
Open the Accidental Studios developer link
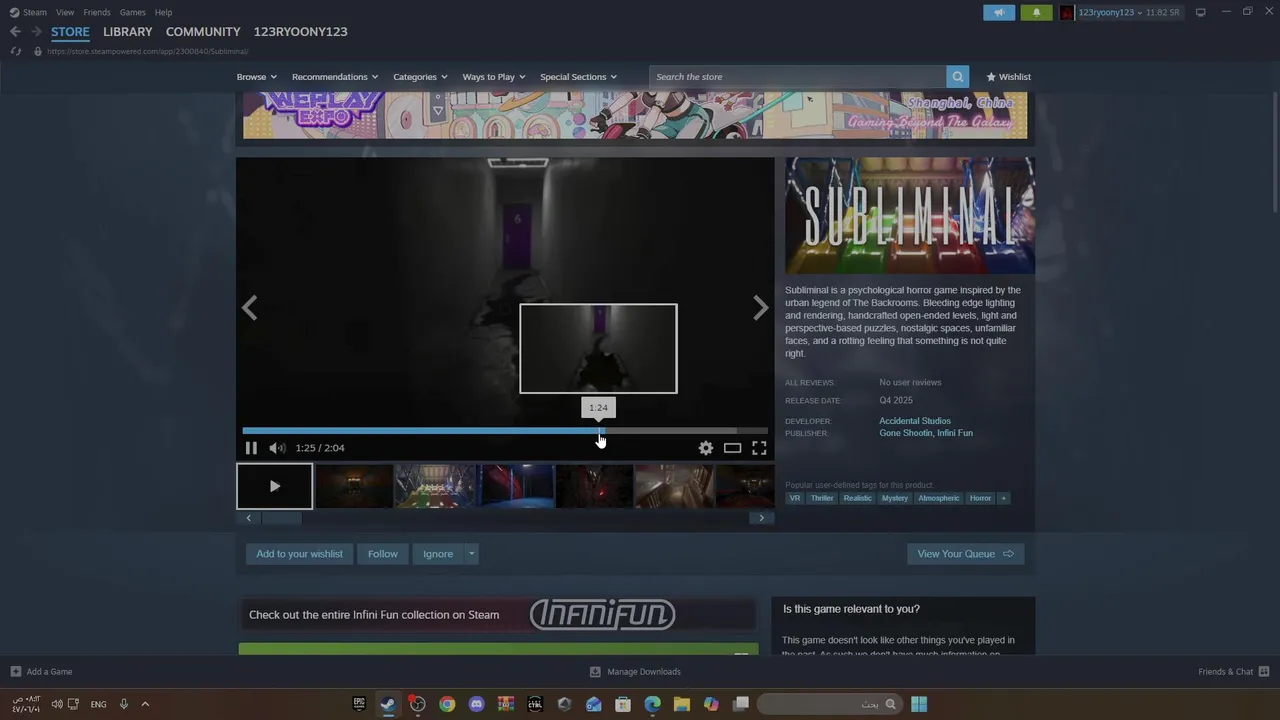[915, 421]
